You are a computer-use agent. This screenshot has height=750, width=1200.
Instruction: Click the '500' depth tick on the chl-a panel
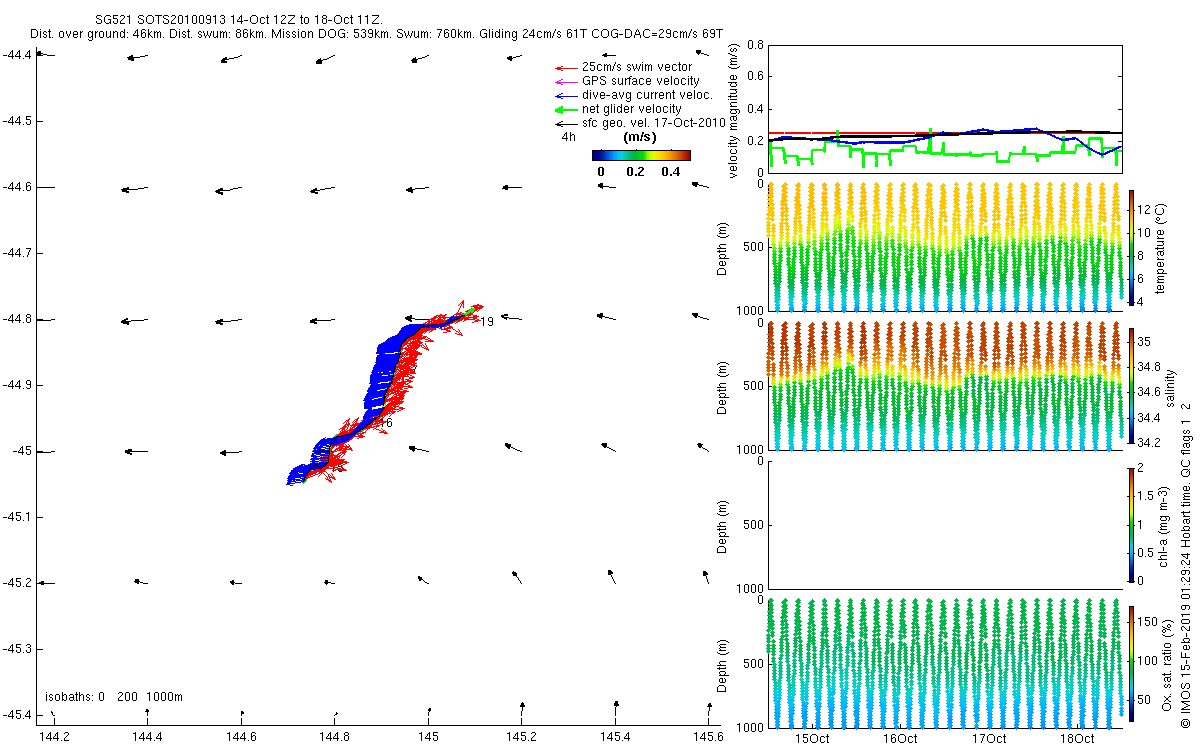[752, 525]
